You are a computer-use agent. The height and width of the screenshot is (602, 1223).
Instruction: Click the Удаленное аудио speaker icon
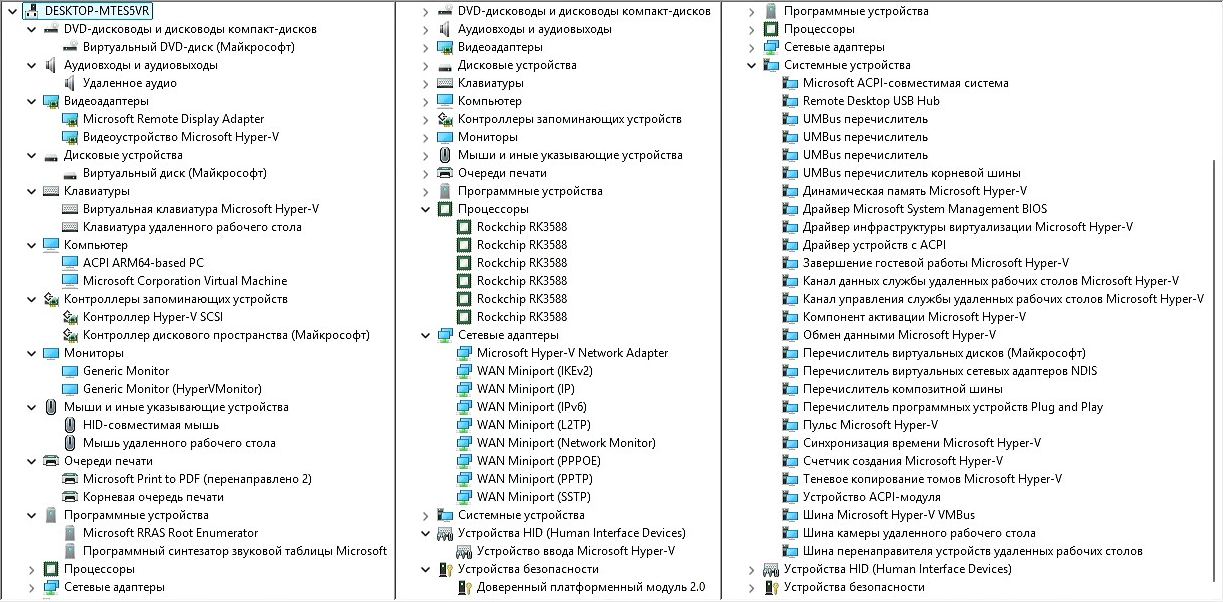click(x=70, y=83)
